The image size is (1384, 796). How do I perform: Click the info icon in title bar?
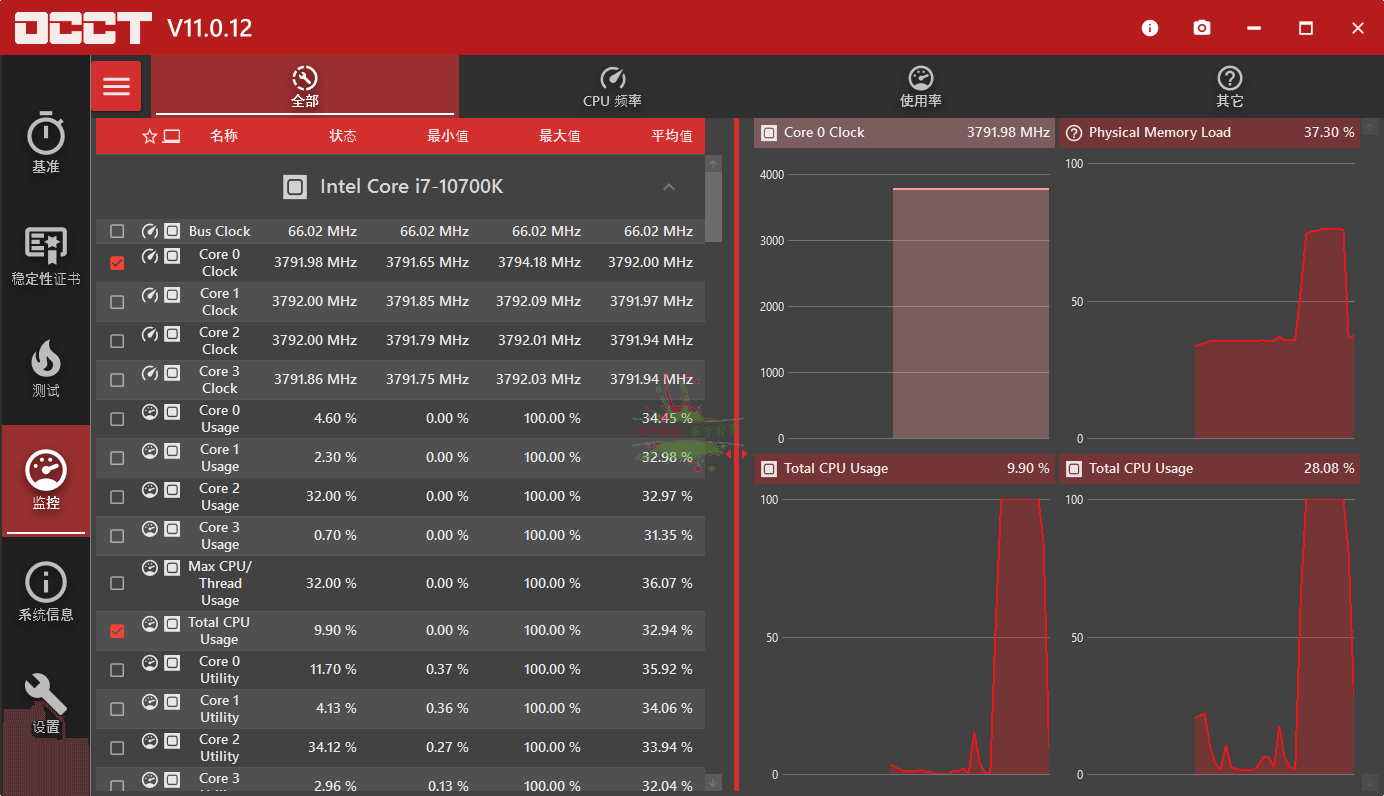click(x=1150, y=28)
